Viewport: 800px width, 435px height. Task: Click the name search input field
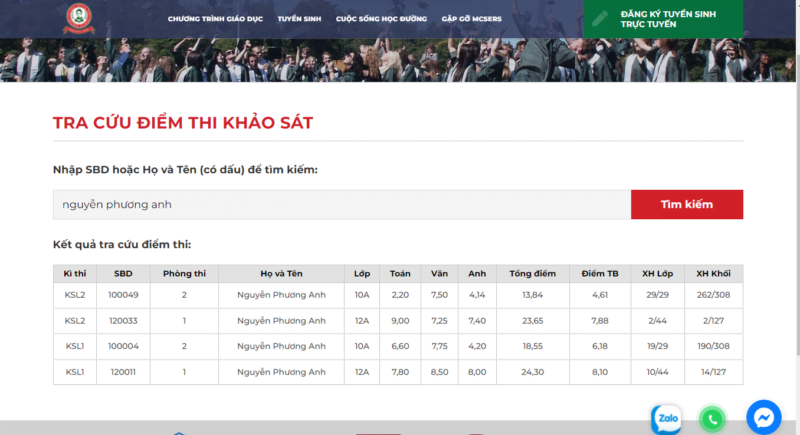pyautogui.click(x=341, y=204)
